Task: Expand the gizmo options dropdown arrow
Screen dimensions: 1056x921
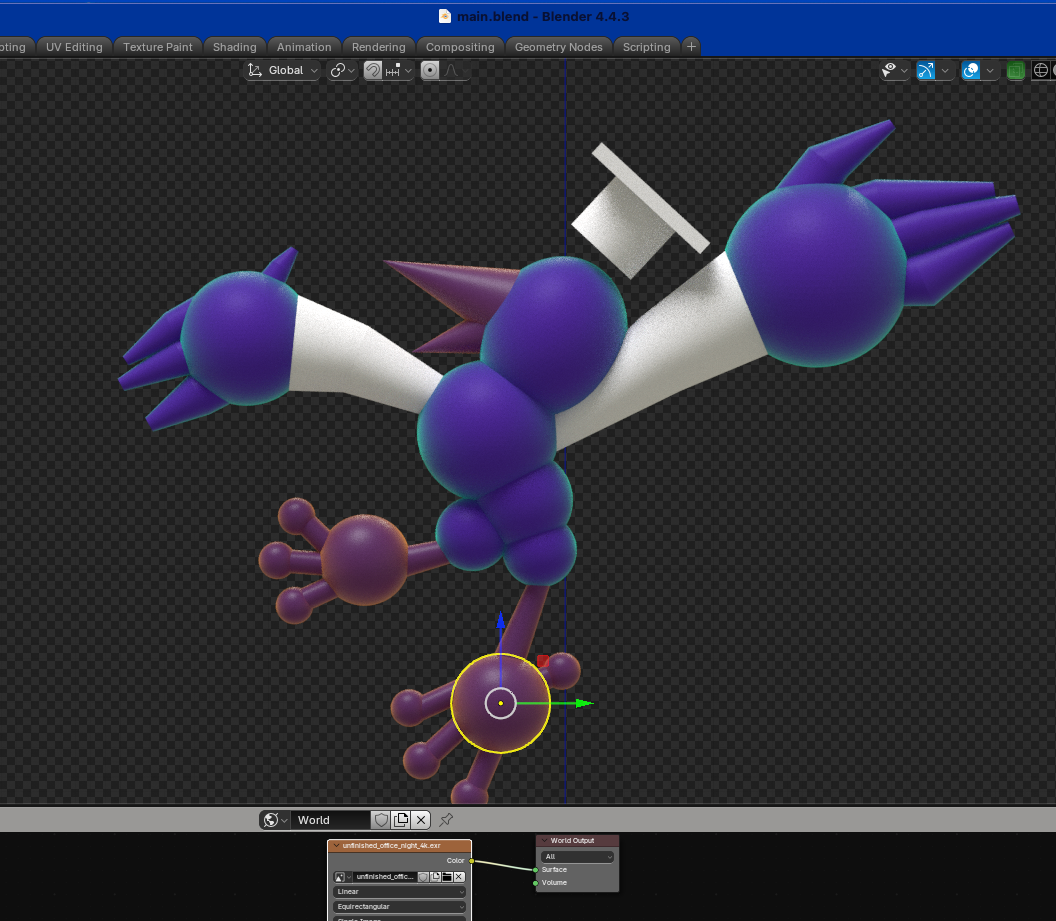Action: [945, 70]
